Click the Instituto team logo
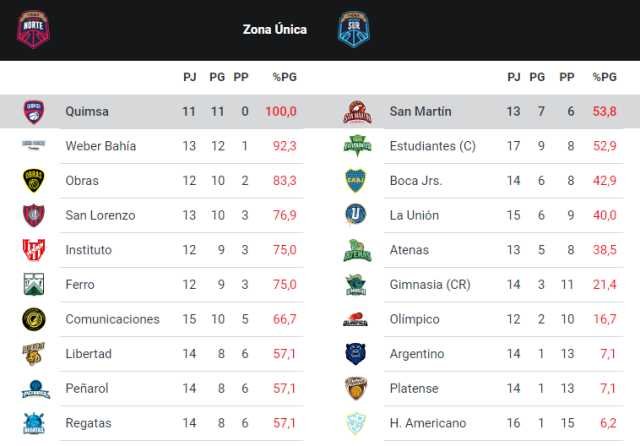The image size is (640, 446). pos(33,250)
